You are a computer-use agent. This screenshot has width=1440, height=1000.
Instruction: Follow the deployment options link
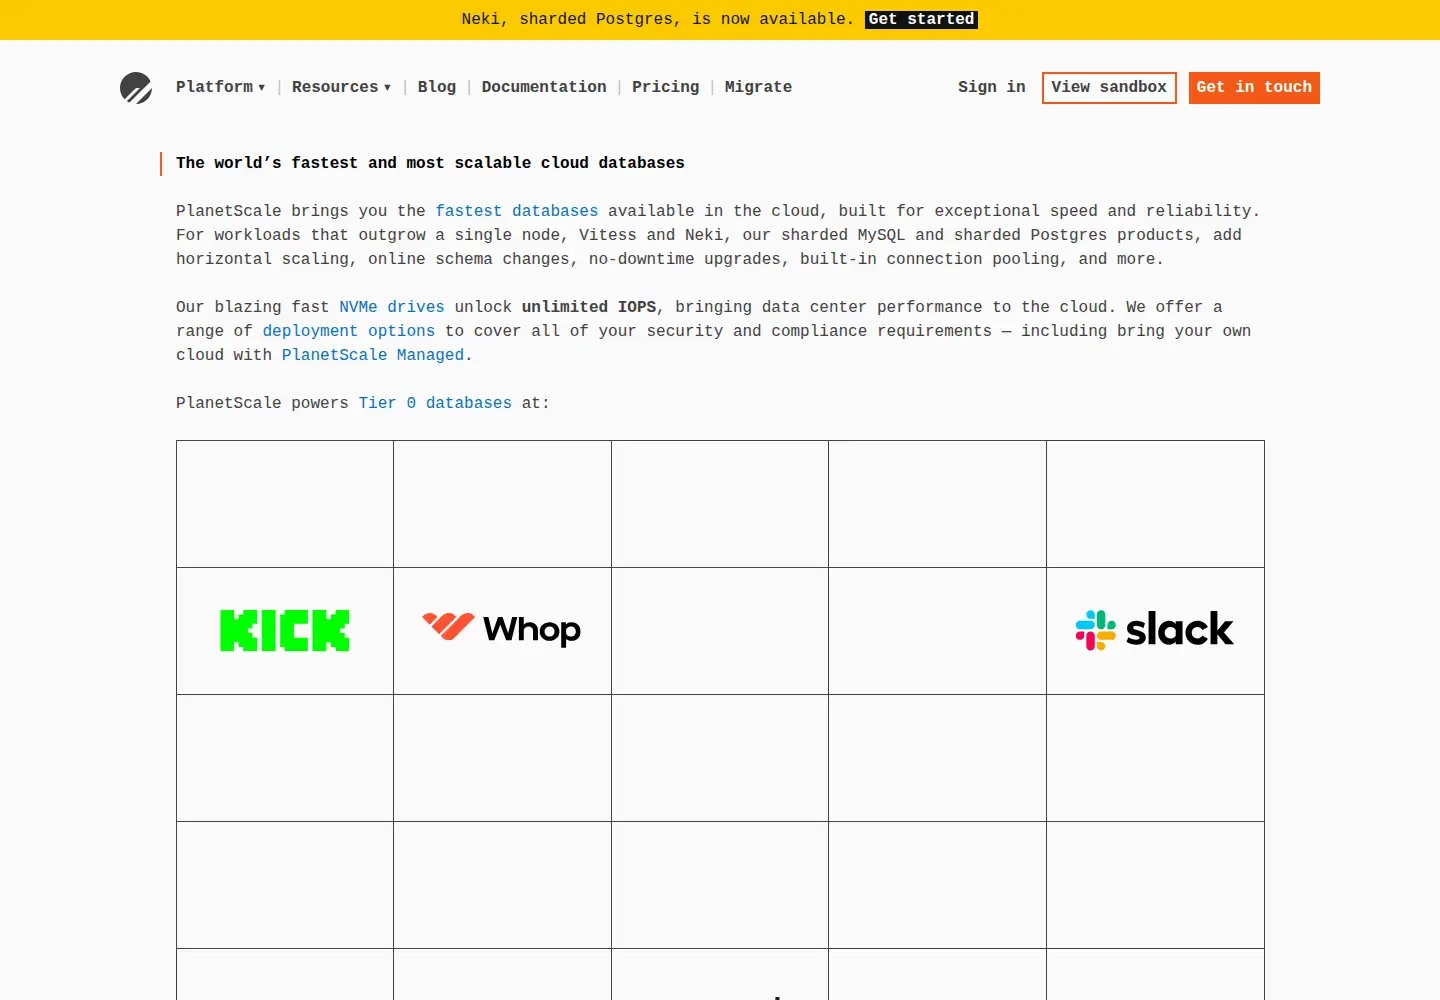[349, 331]
